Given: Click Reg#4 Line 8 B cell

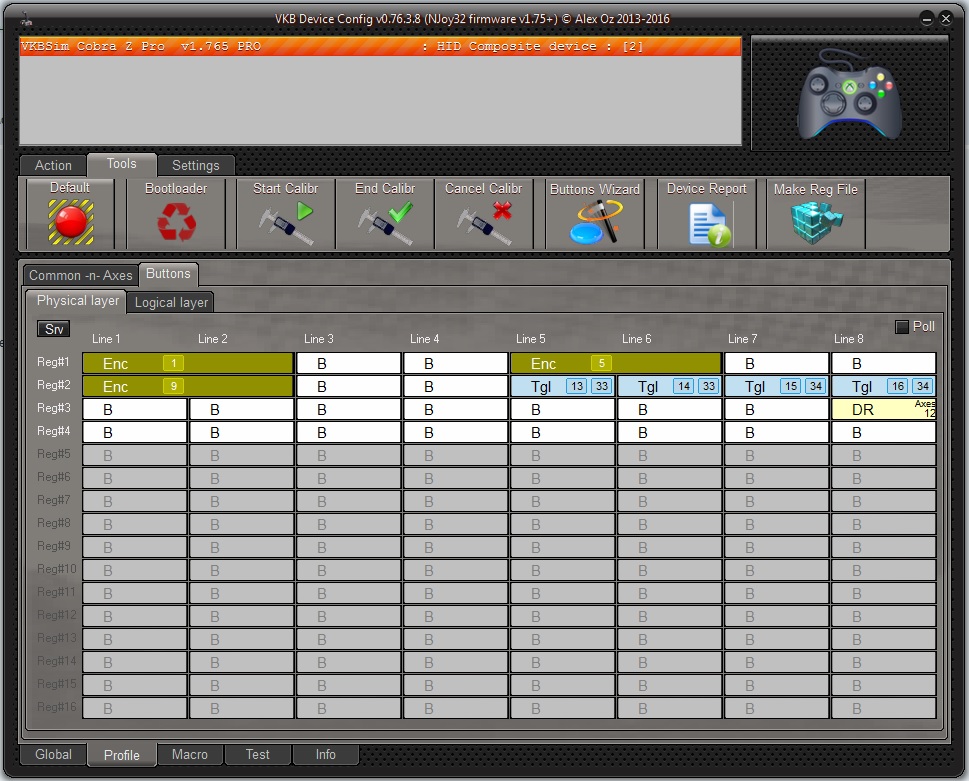Looking at the screenshot, I should 884,433.
